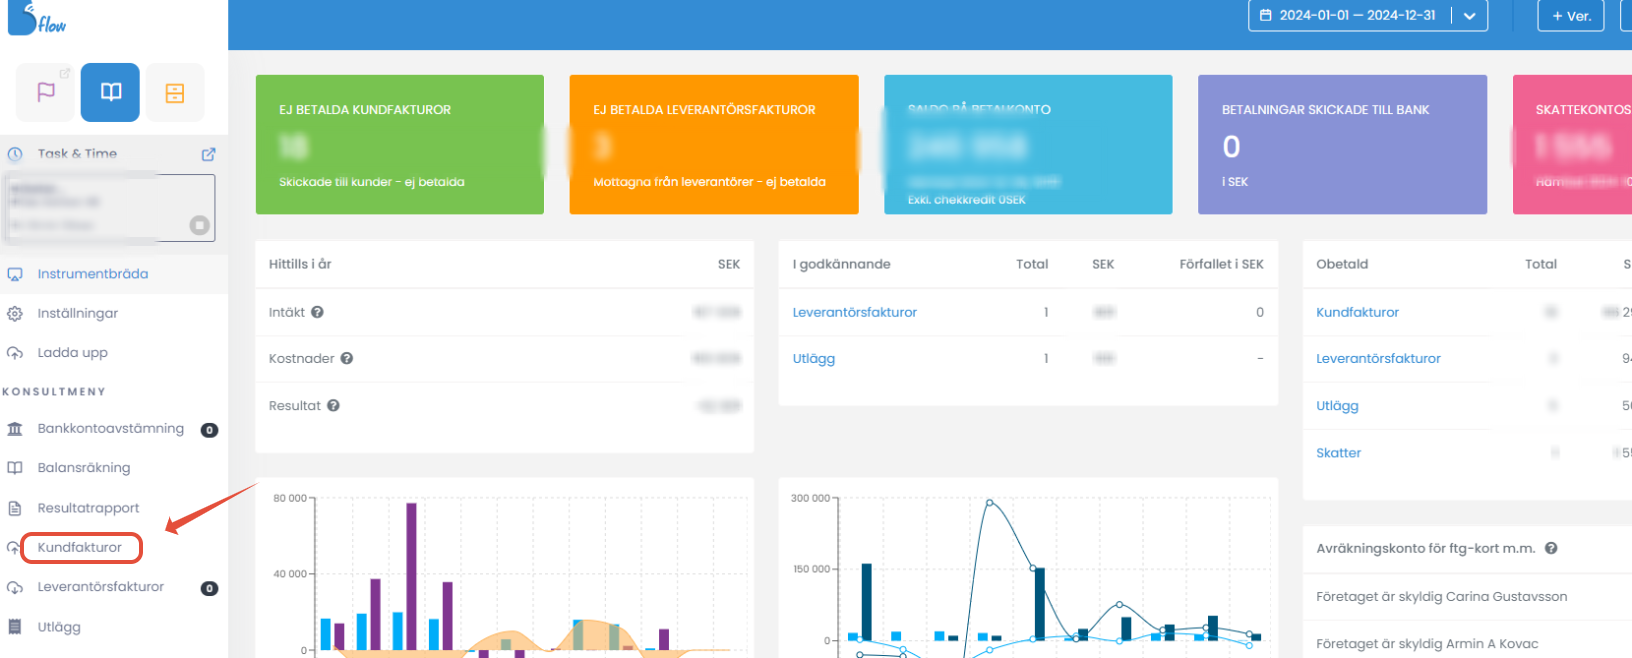Viewport: 1632px width, 658px height.
Task: Expand the date range dropdown arrow
Action: (1469, 16)
